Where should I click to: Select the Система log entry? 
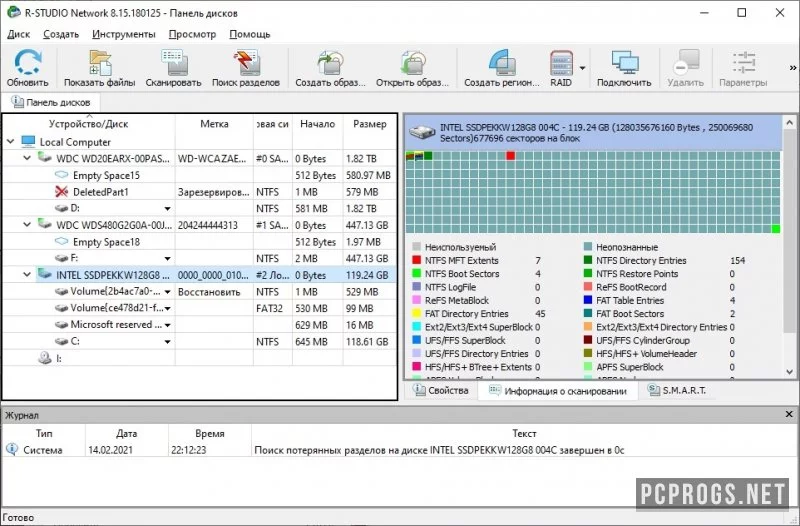point(399,450)
